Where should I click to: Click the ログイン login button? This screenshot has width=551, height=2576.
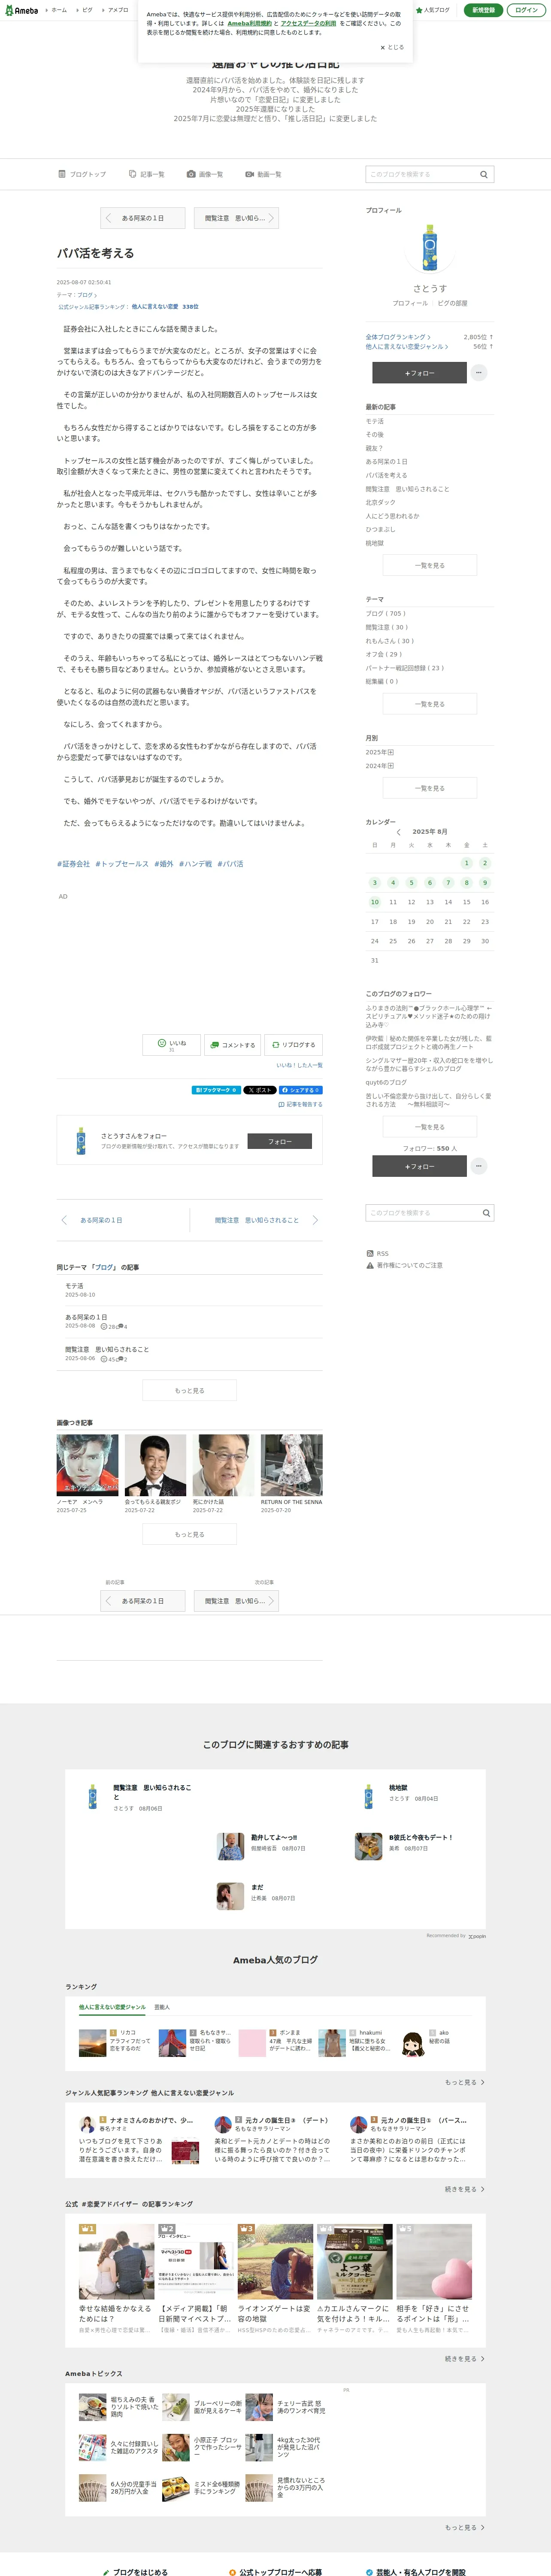(526, 10)
